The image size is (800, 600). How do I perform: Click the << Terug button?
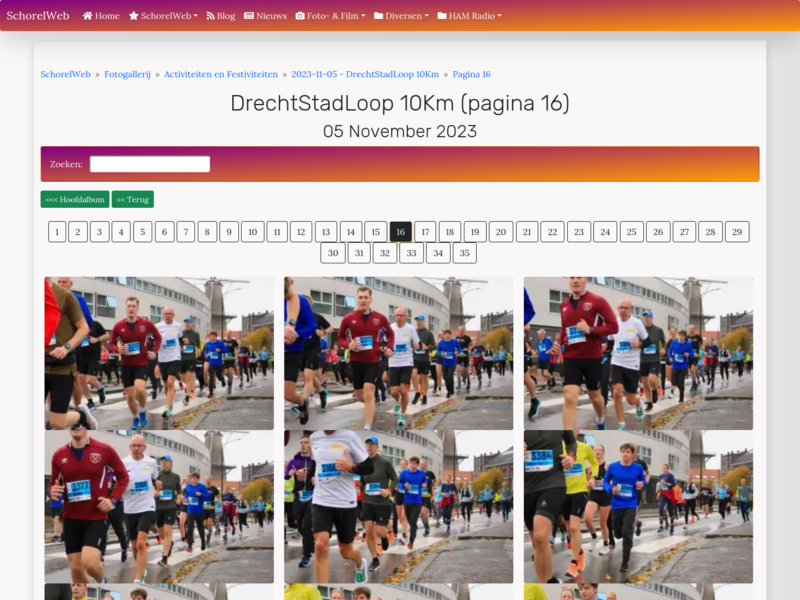[x=133, y=199]
